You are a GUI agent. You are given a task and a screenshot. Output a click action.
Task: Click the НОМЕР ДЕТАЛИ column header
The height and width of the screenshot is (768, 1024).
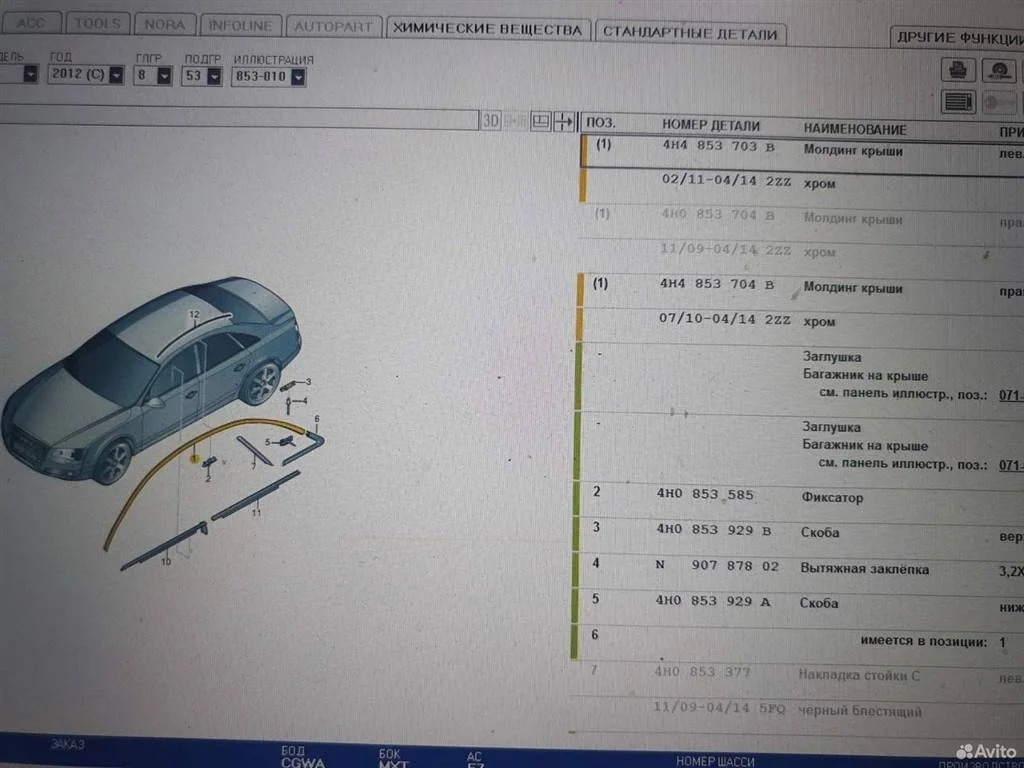[710, 127]
